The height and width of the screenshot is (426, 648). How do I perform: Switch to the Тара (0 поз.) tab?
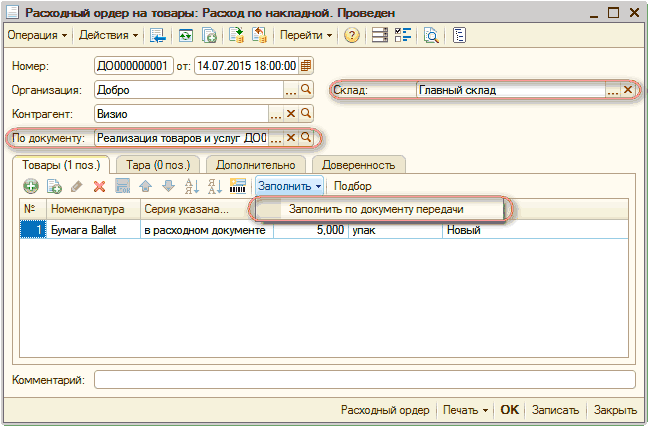pos(158,164)
